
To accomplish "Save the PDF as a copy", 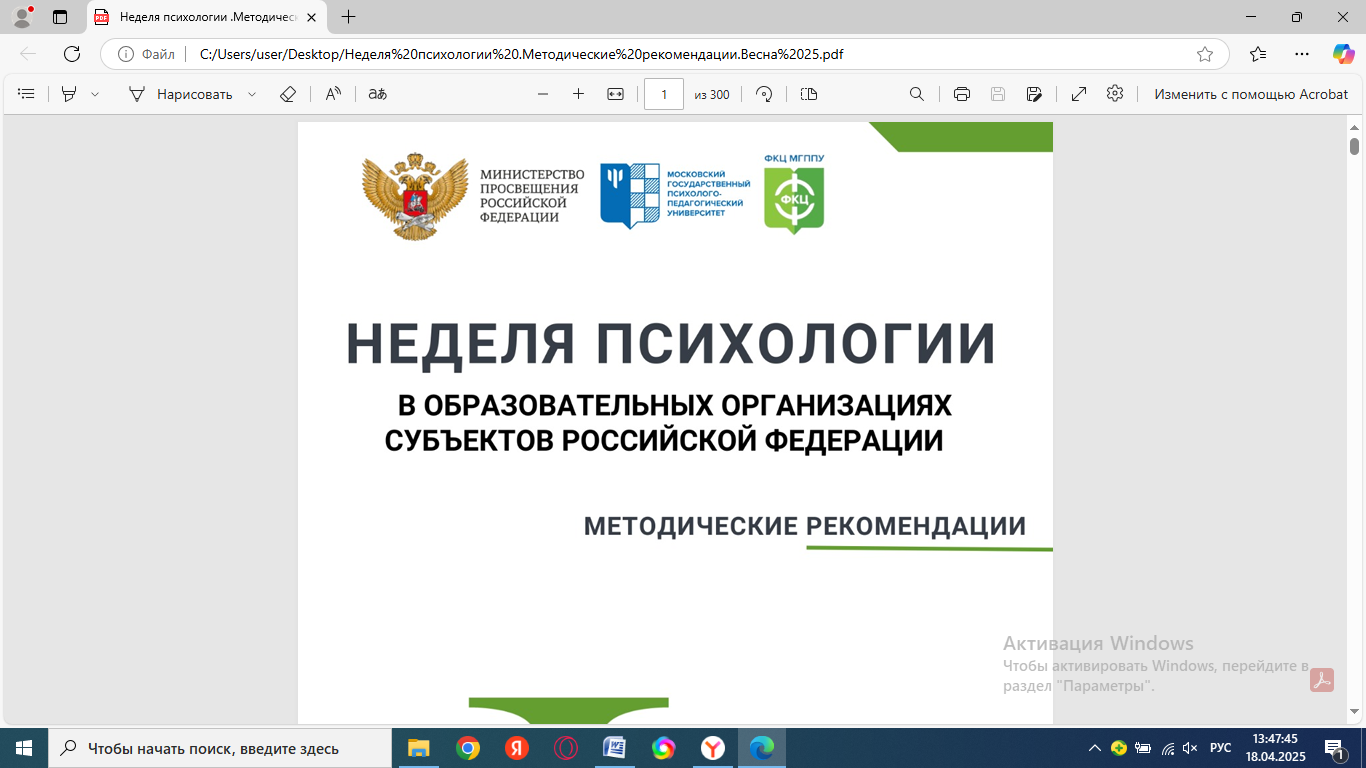I will [1034, 94].
